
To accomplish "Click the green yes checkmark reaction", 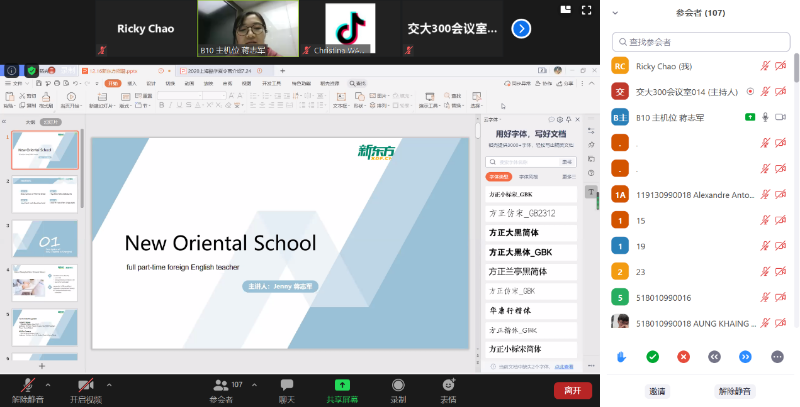I will pos(653,357).
